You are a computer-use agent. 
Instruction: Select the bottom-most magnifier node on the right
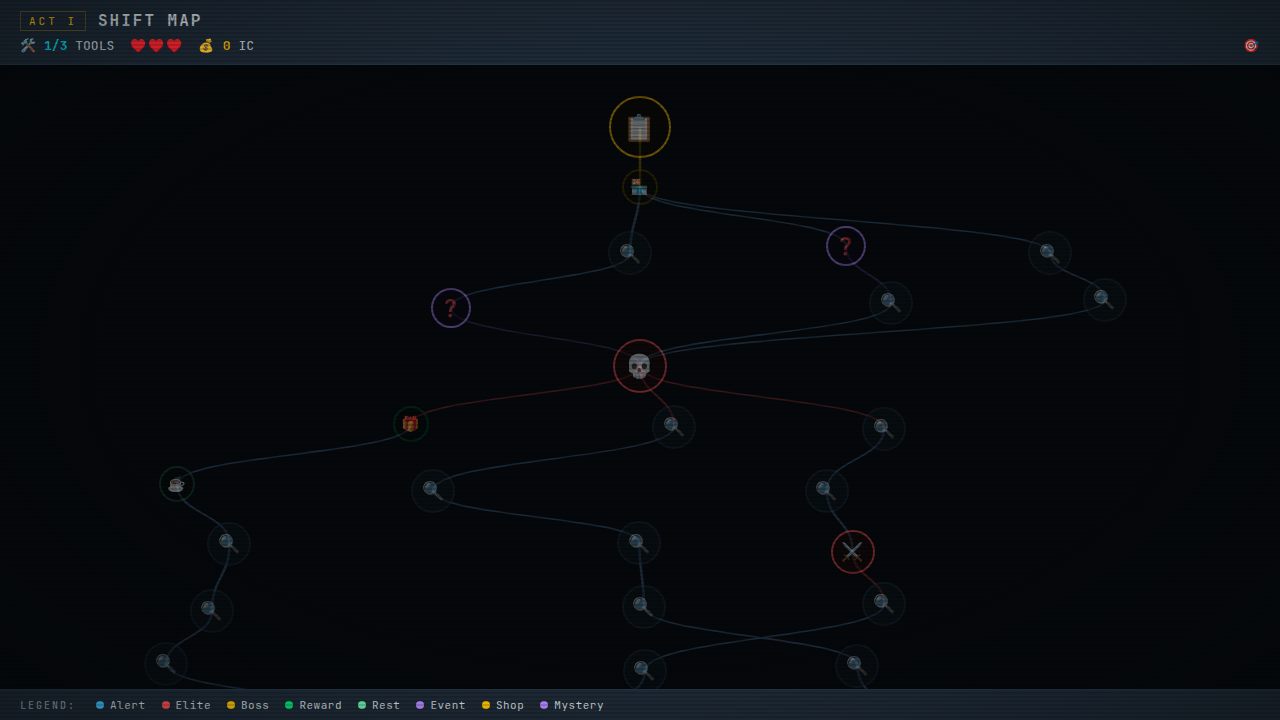click(857, 665)
